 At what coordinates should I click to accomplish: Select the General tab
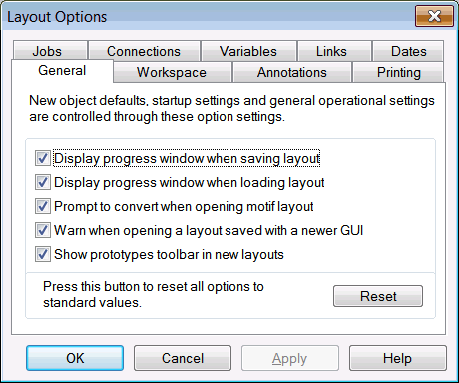(62, 71)
